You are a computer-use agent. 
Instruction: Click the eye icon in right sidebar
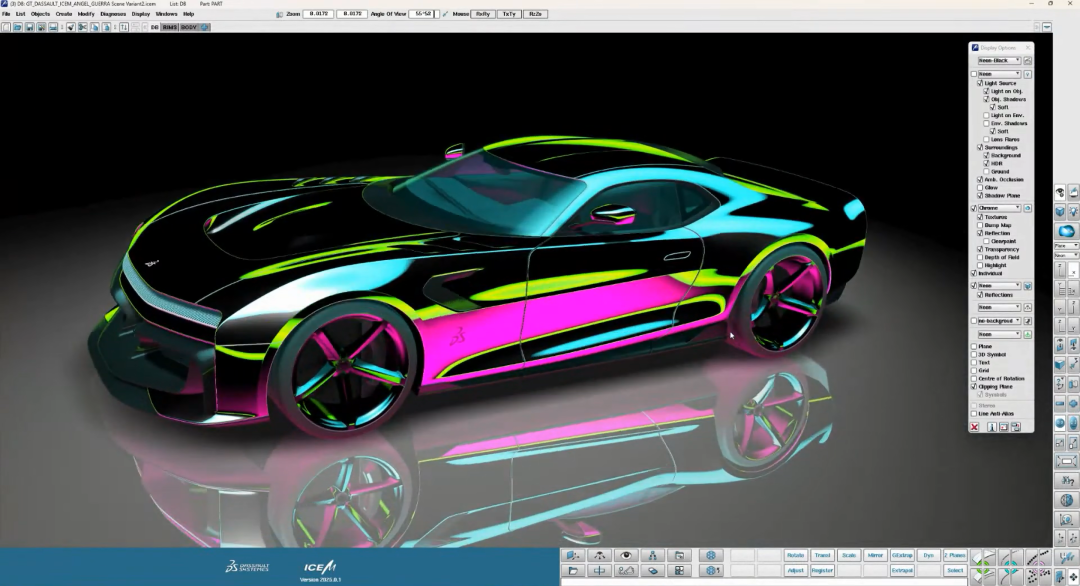point(1060,193)
